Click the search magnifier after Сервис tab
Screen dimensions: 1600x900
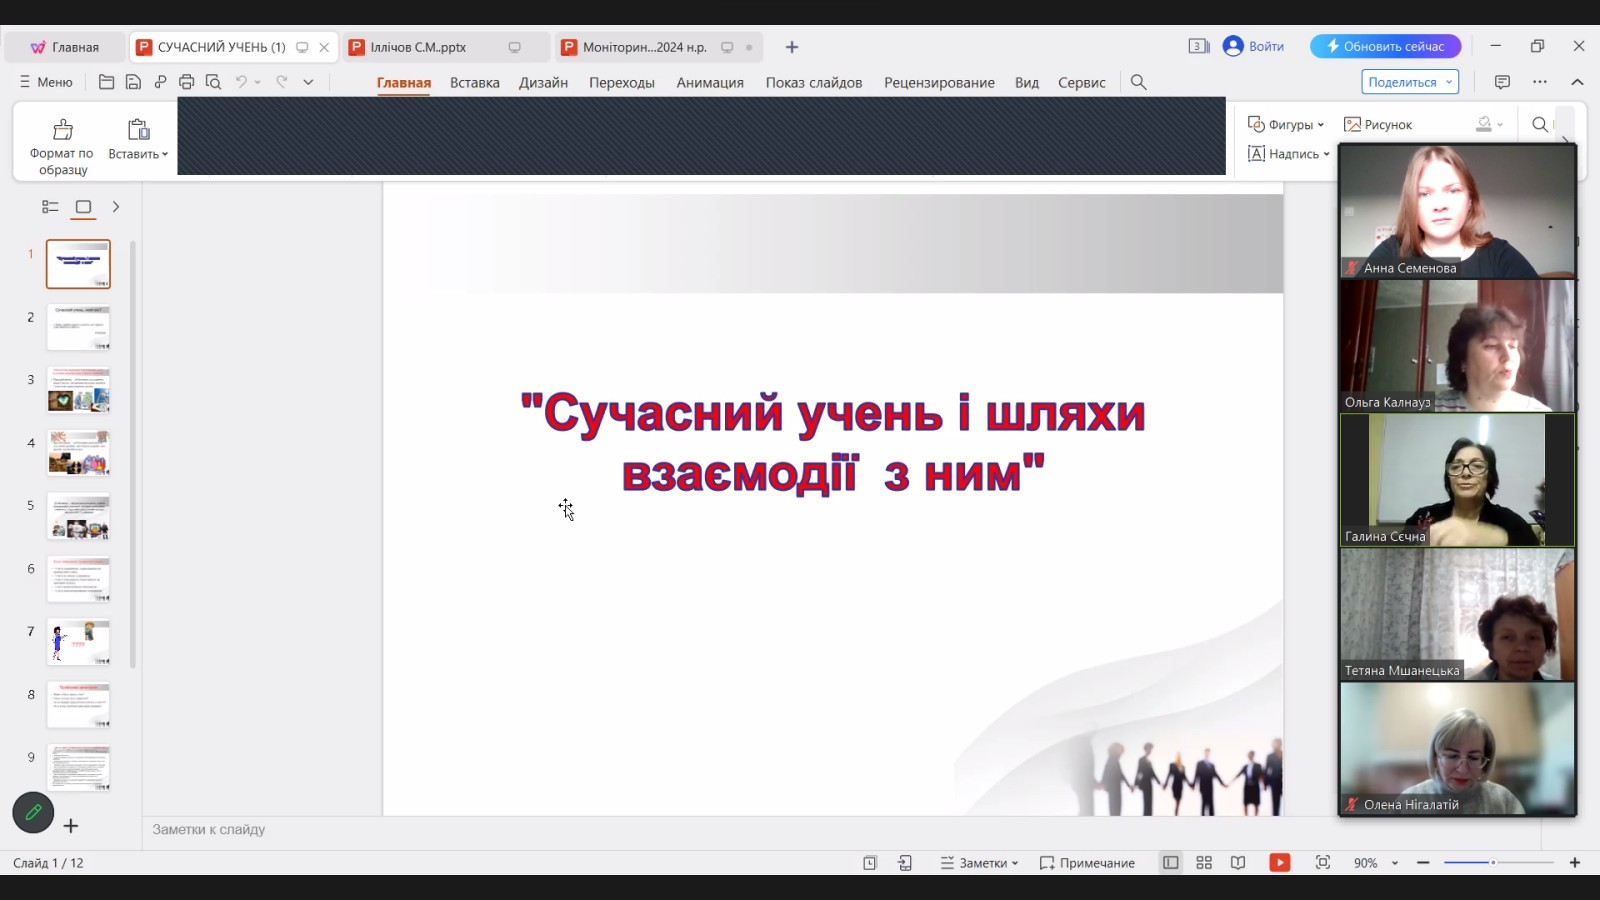1138,82
